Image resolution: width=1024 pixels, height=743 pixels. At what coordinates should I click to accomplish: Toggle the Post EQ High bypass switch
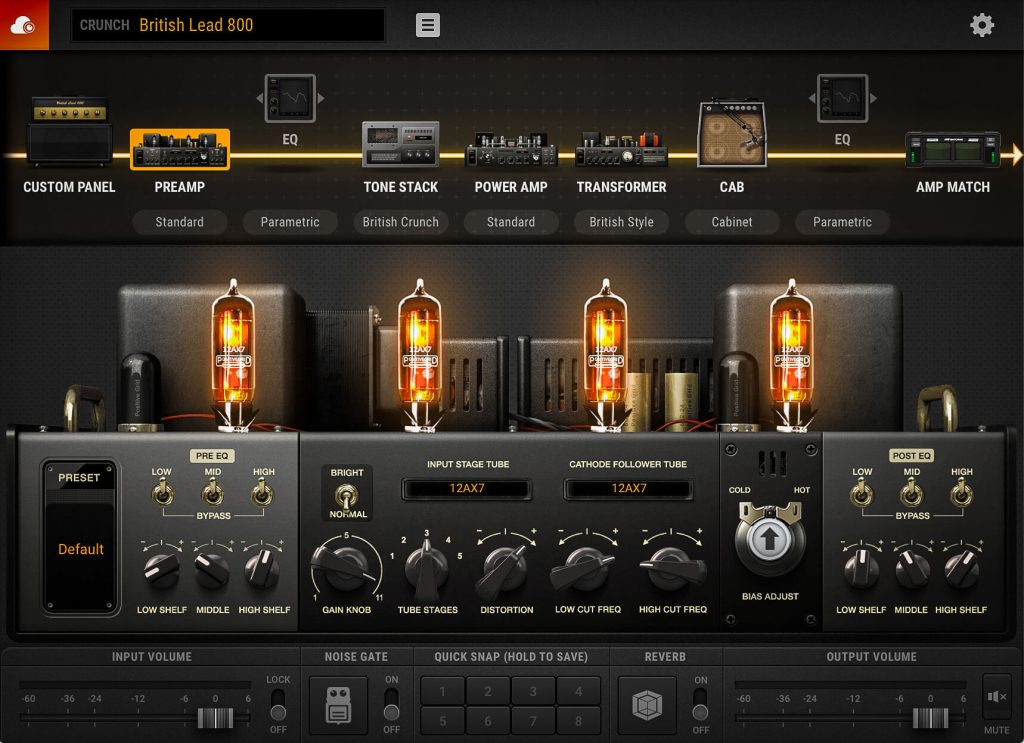[x=961, y=493]
